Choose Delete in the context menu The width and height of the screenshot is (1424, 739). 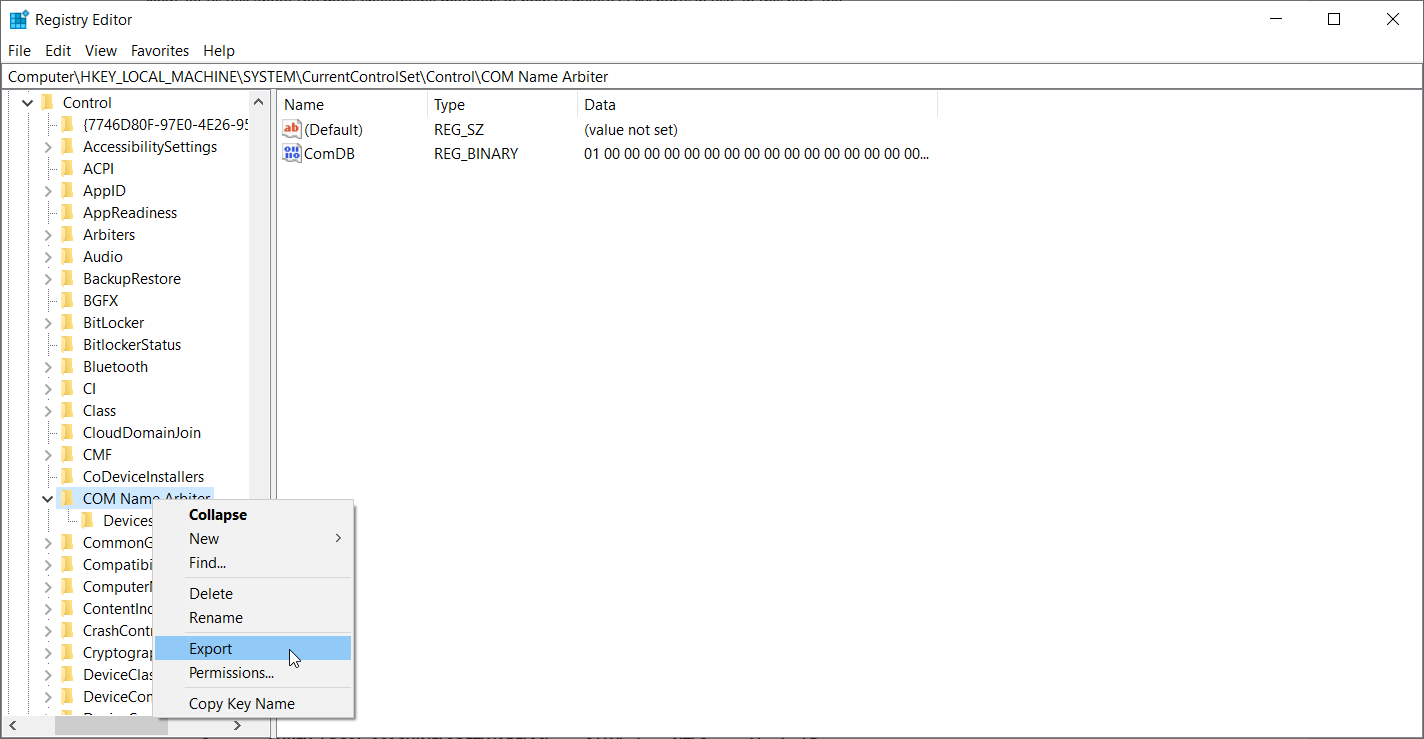[253, 593]
